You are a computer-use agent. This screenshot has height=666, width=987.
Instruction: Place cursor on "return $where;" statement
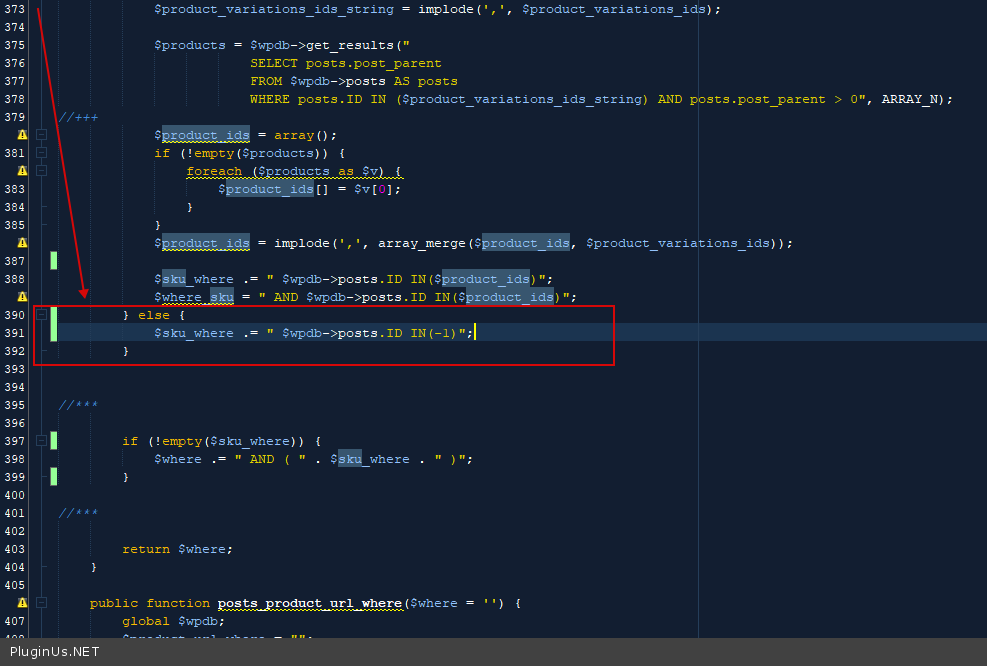coord(176,549)
